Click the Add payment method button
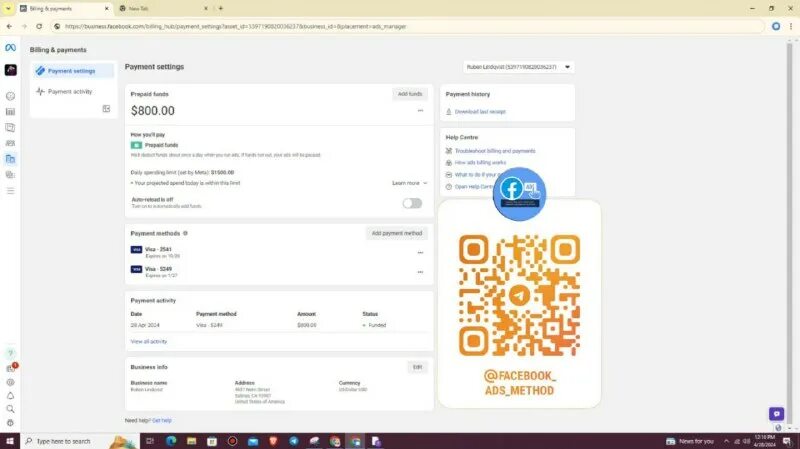 point(397,233)
